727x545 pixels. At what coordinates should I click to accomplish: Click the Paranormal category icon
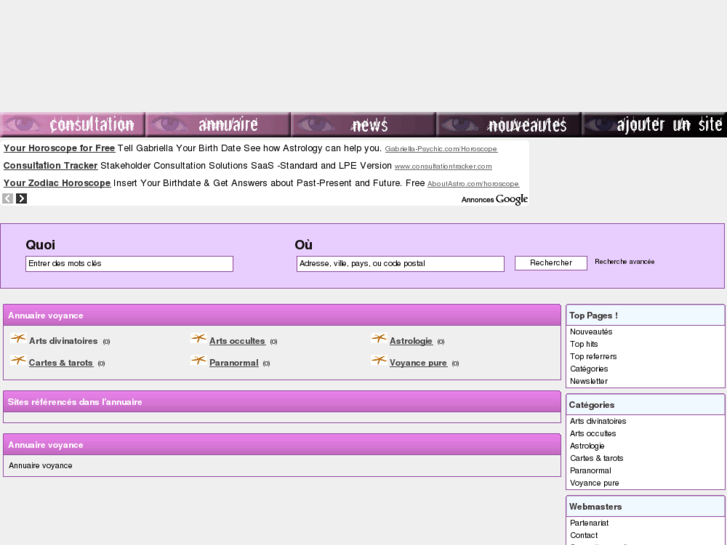[198, 360]
